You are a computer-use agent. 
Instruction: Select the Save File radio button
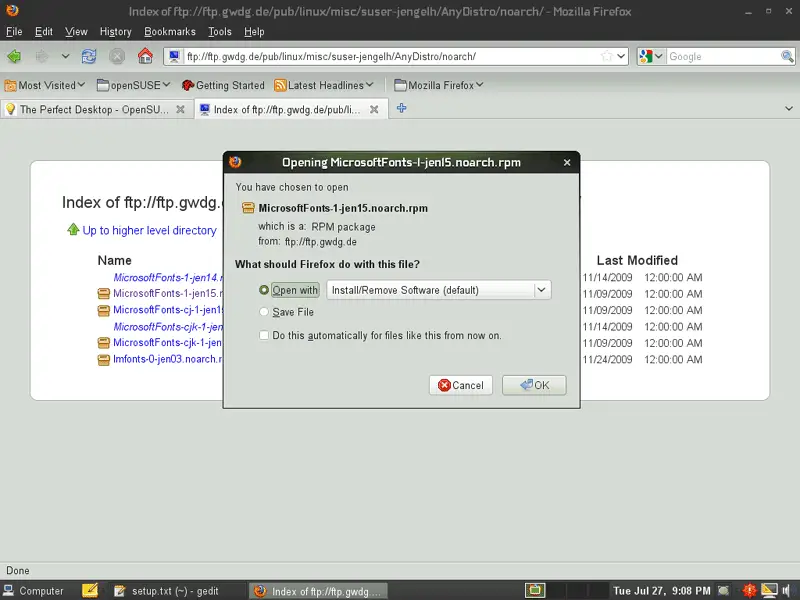264,312
